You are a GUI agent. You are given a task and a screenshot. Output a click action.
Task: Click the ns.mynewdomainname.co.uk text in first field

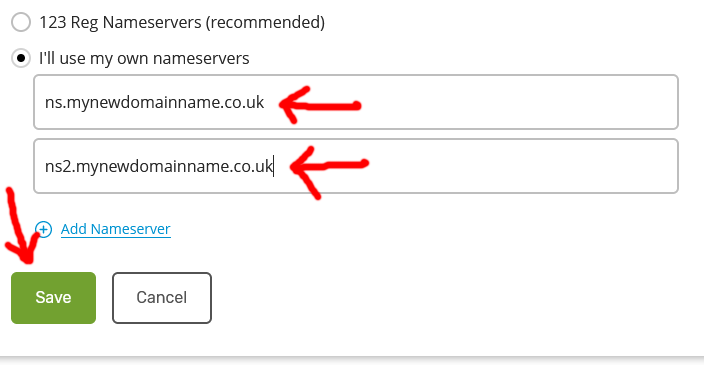pos(154,102)
